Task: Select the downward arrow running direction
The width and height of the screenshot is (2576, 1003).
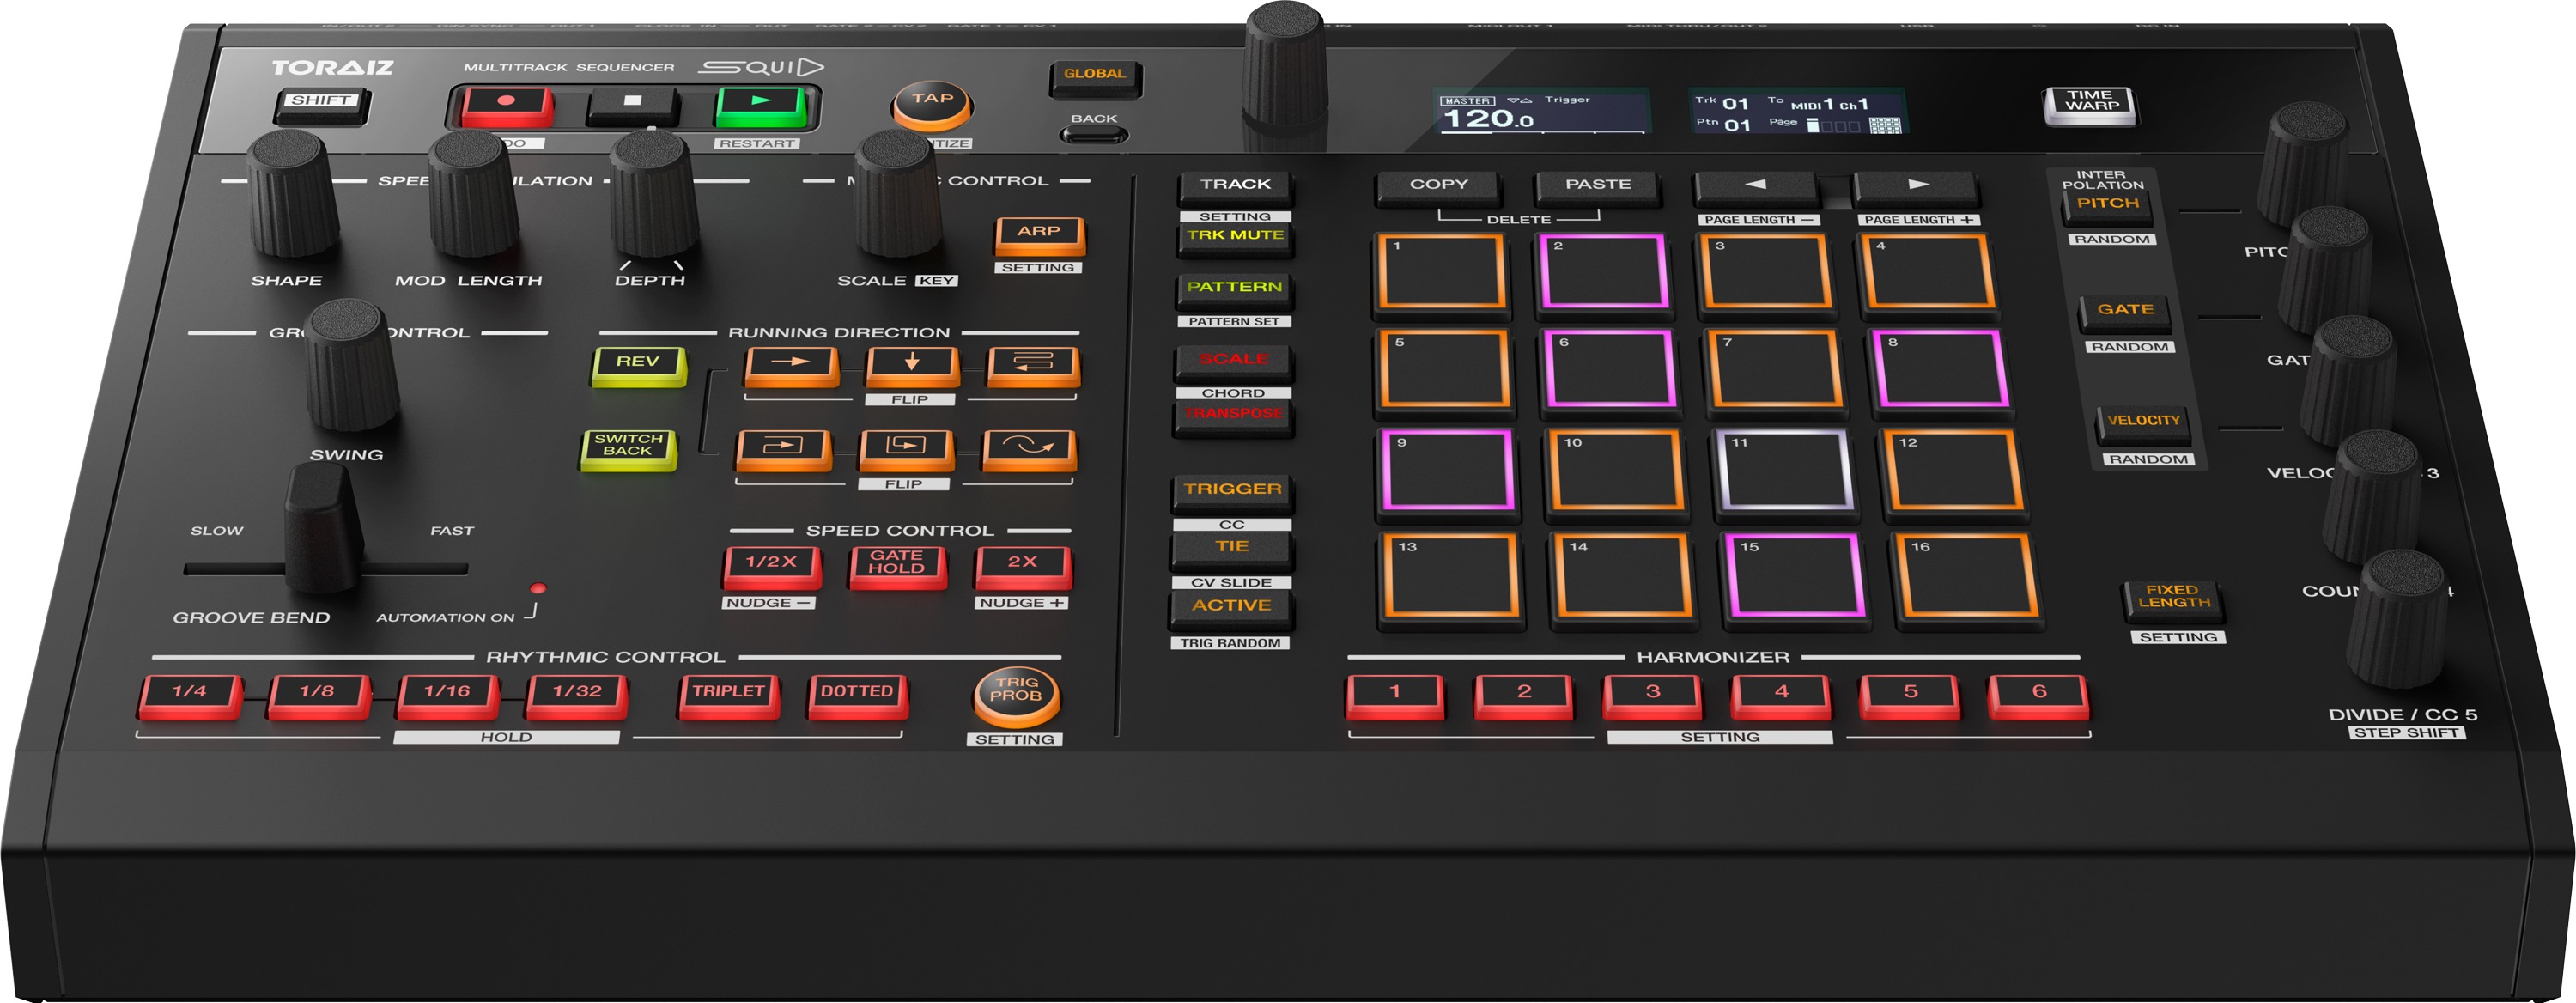Action: coord(911,364)
